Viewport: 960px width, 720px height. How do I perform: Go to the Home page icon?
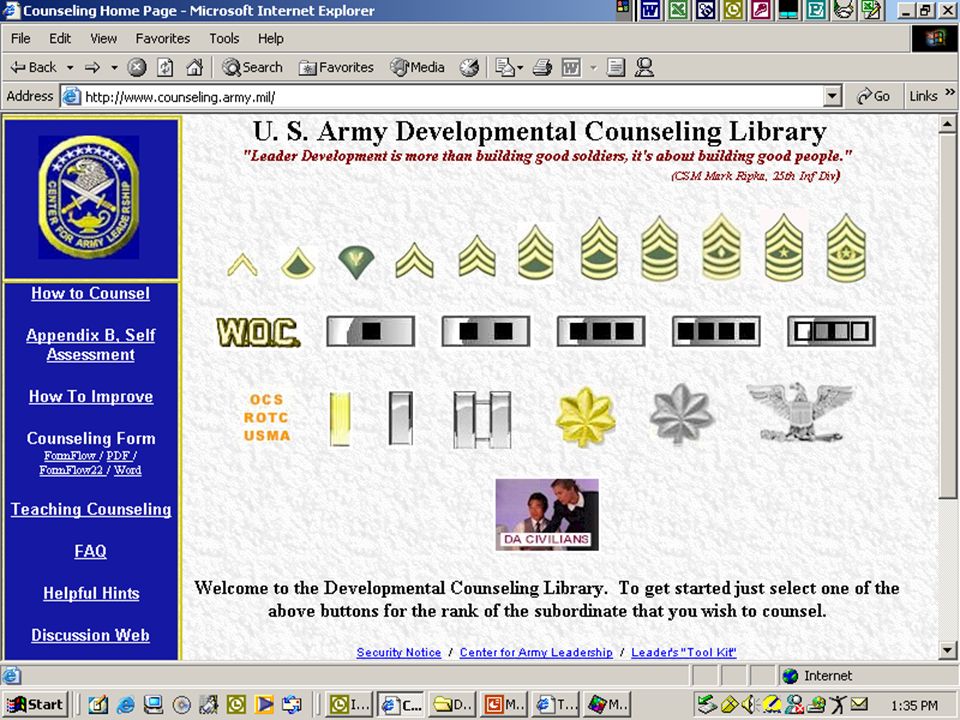click(194, 67)
